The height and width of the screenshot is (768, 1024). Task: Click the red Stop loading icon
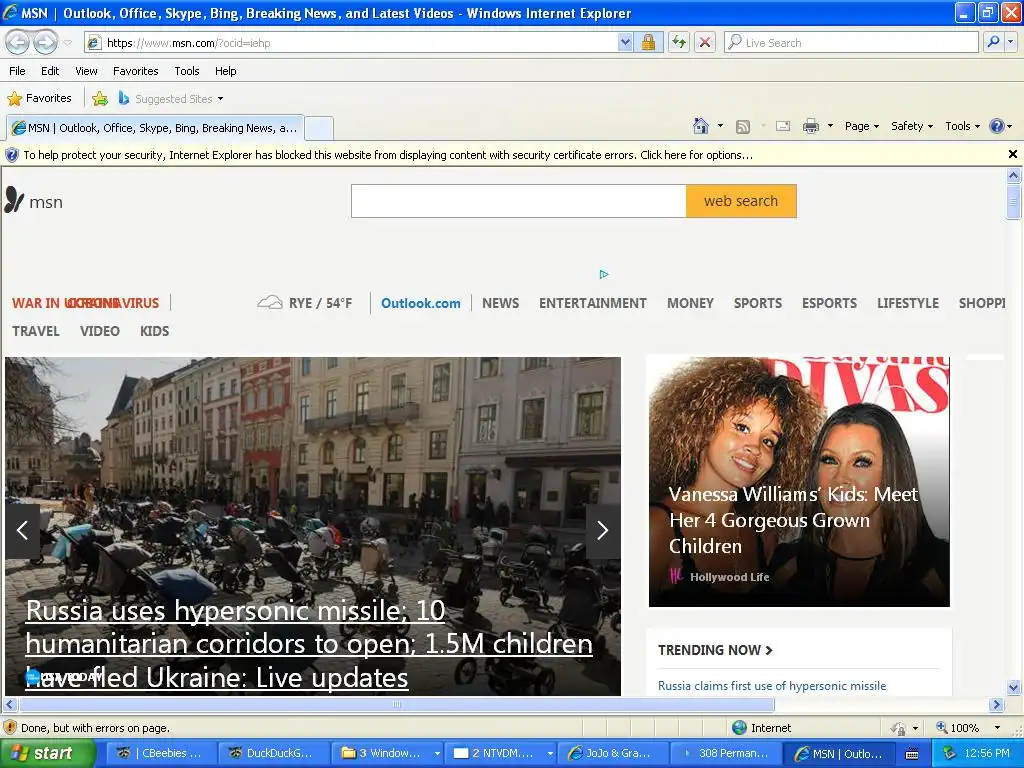click(705, 43)
